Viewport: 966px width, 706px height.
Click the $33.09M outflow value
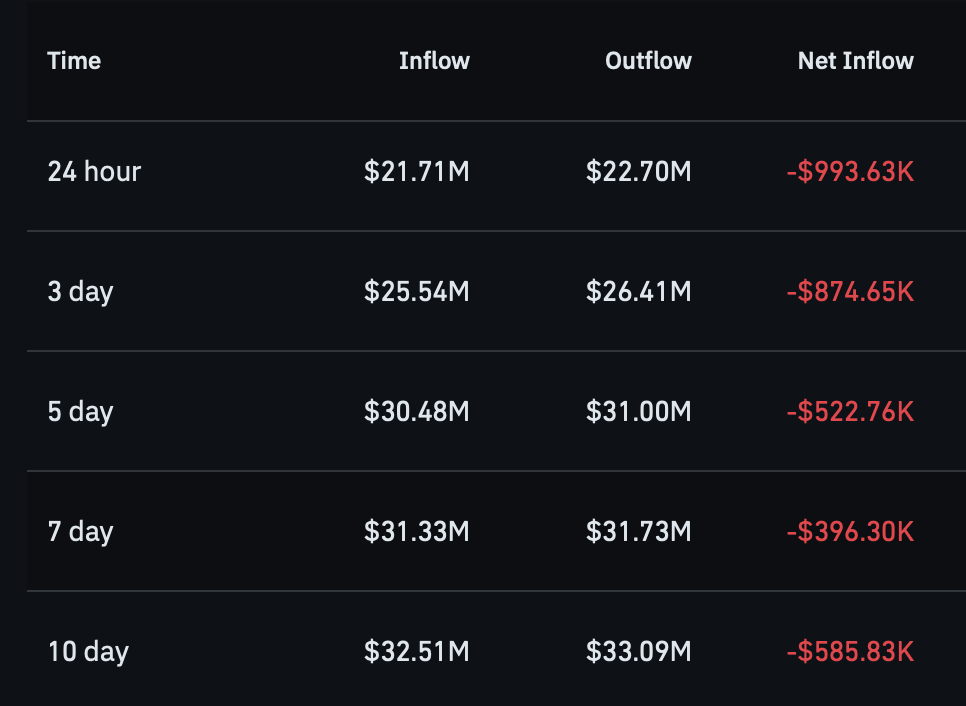(639, 652)
